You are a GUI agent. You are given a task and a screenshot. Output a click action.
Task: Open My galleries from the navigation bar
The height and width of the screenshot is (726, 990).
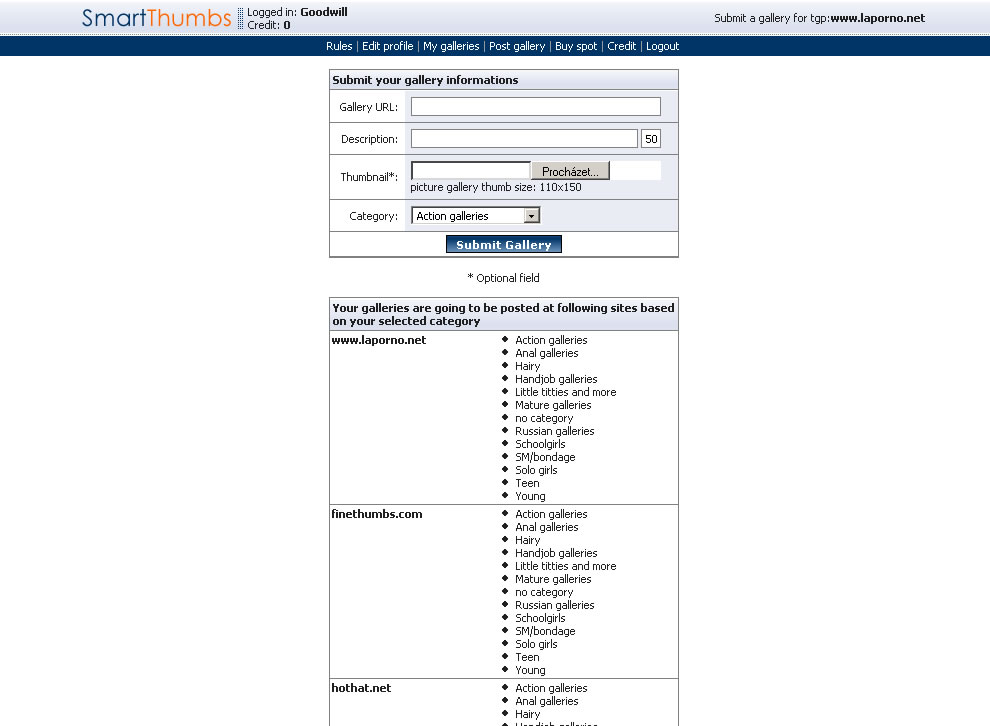tap(451, 46)
